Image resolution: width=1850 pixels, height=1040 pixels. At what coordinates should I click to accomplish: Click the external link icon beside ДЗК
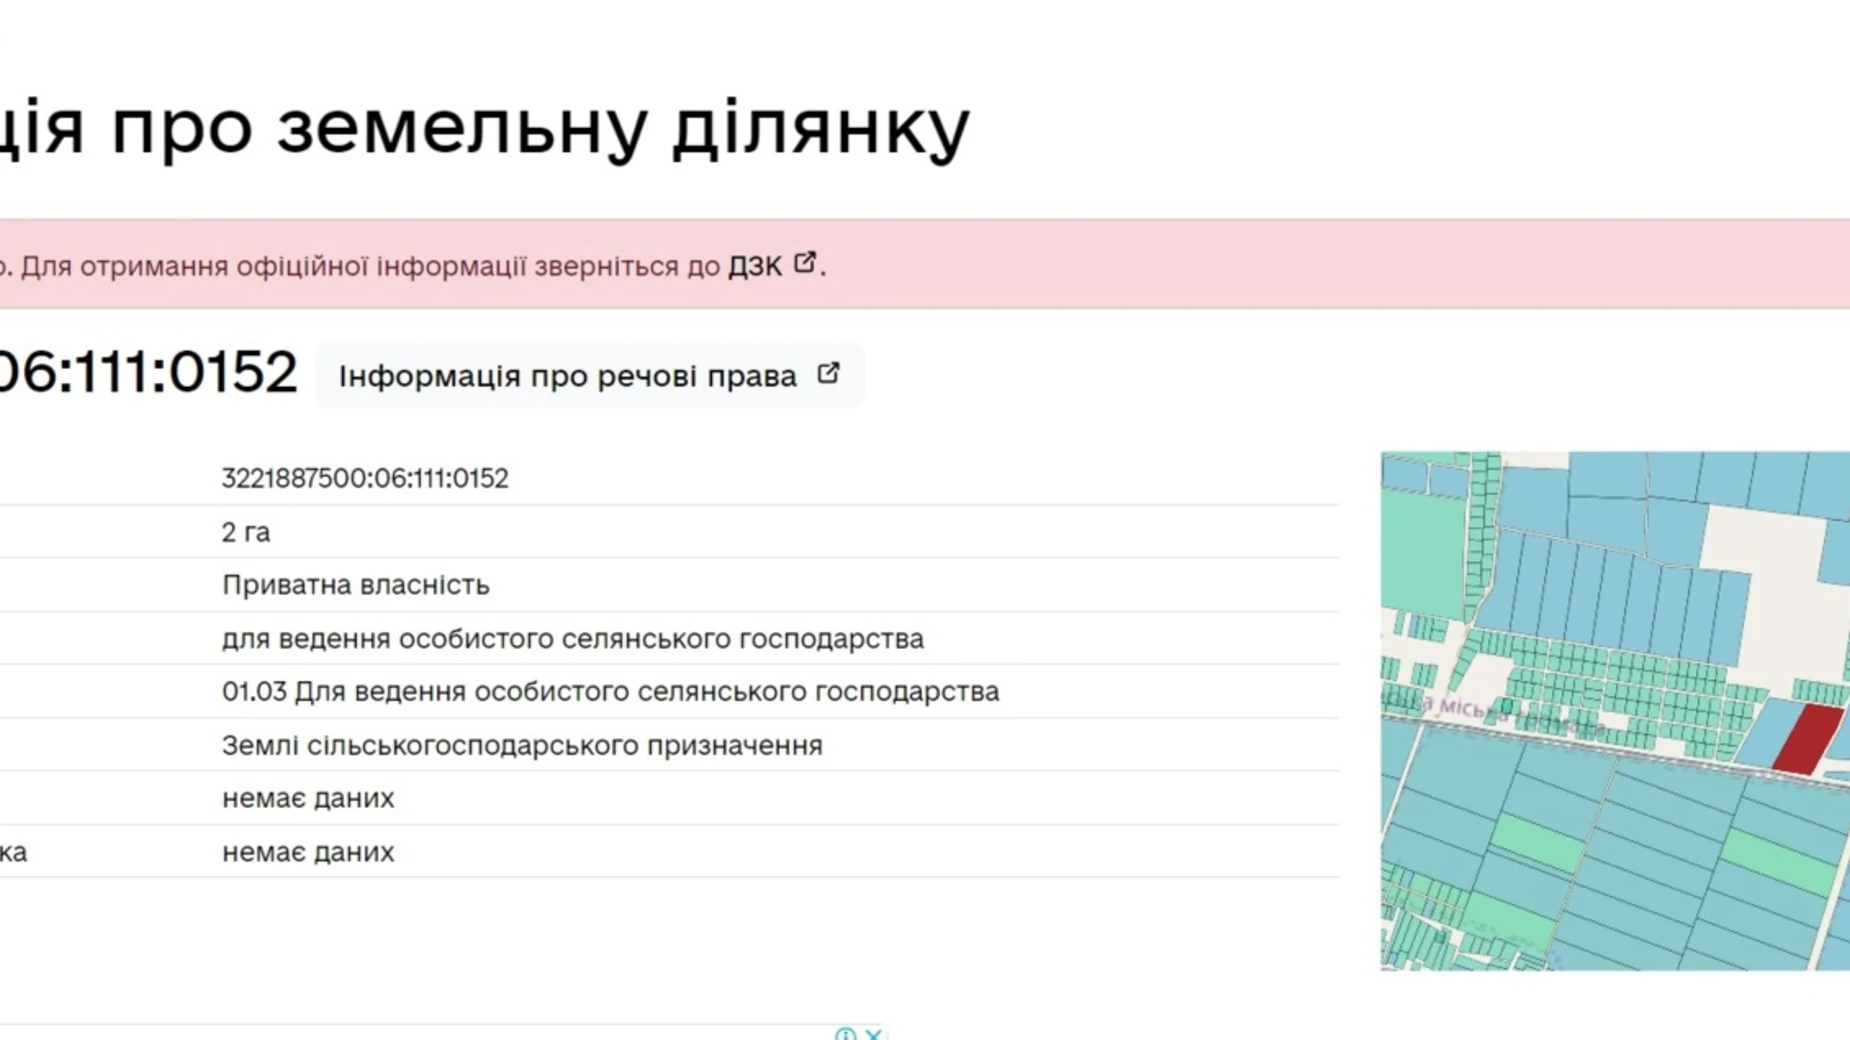point(805,263)
